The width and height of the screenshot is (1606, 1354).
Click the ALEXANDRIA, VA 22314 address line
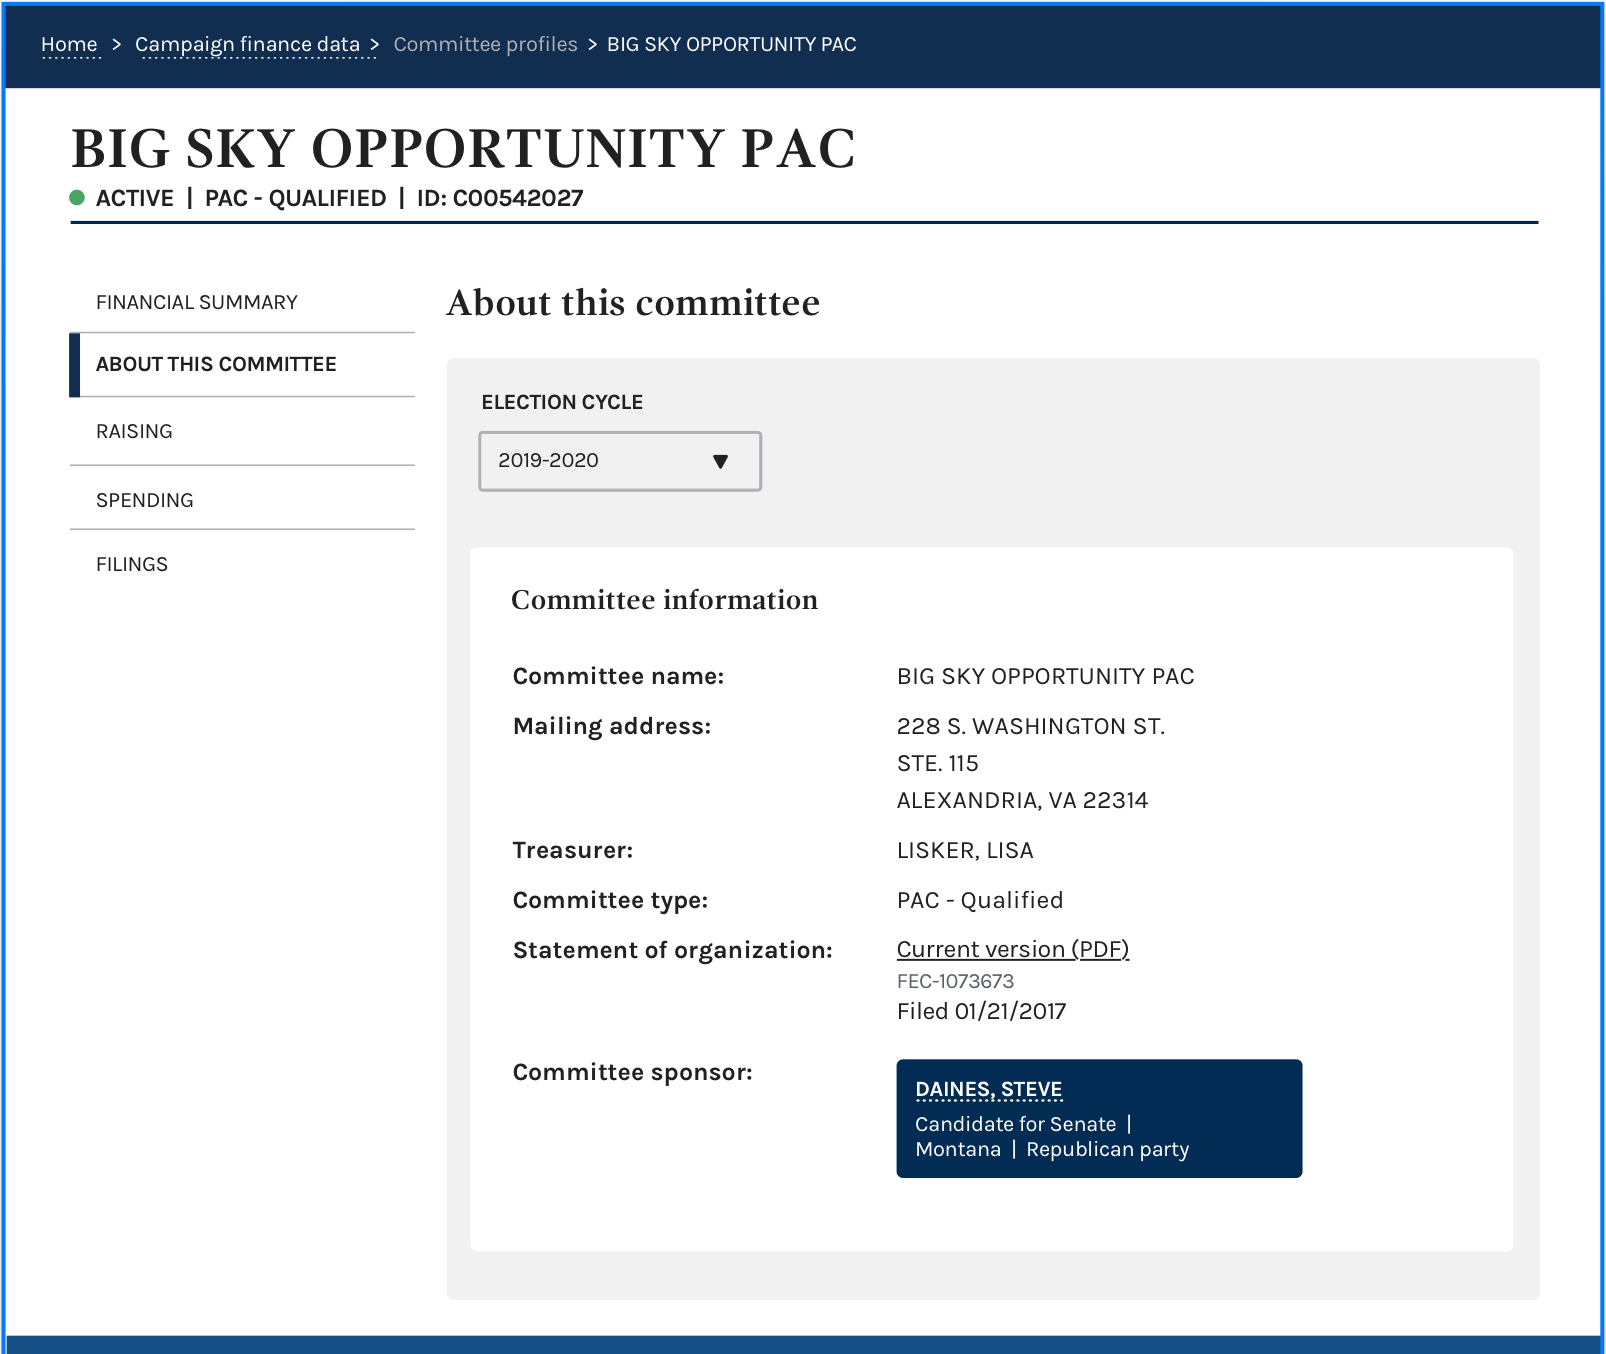click(x=1022, y=800)
